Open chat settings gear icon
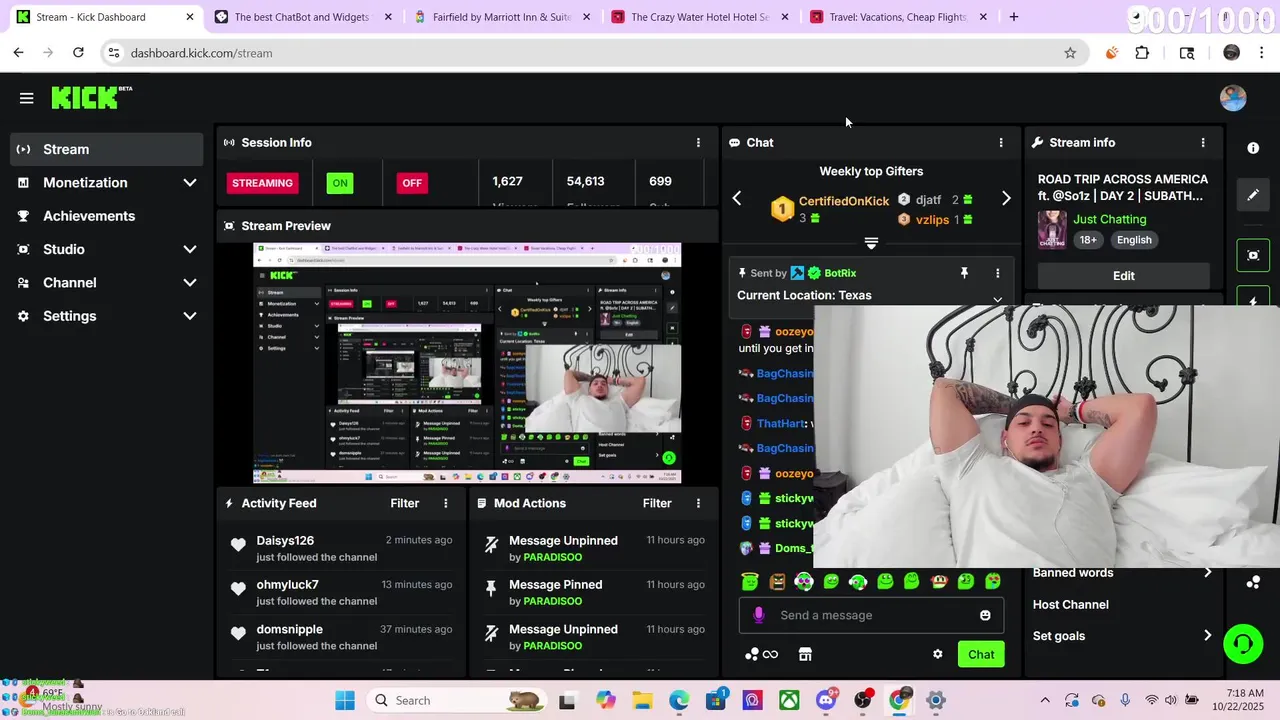Viewport: 1280px width, 720px height. tap(937, 654)
